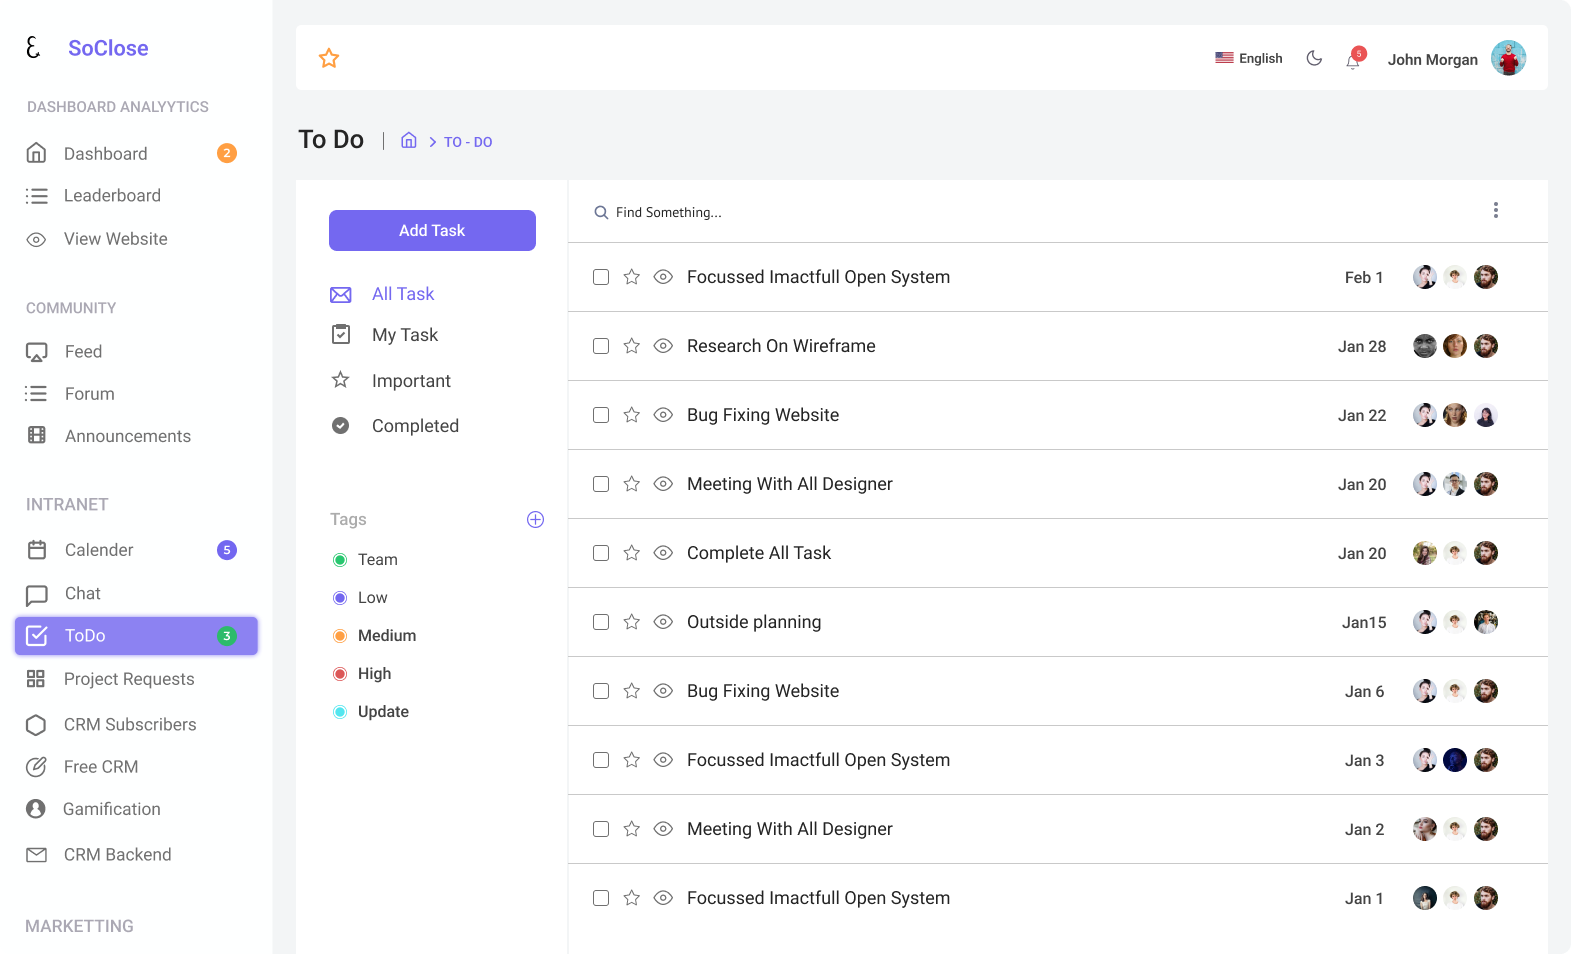This screenshot has height=954, width=1571.
Task: Select the green Team tag
Action: [x=365, y=560]
